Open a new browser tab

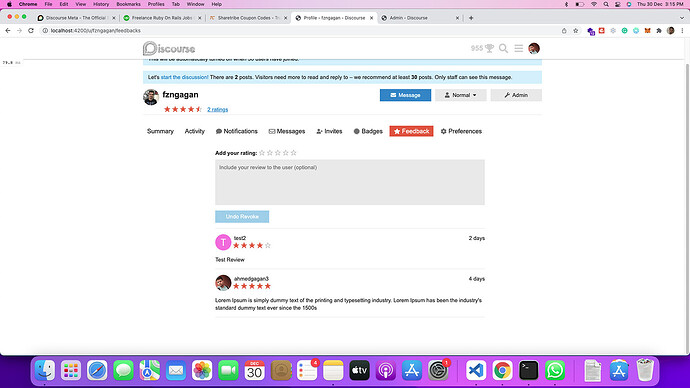[471, 18]
